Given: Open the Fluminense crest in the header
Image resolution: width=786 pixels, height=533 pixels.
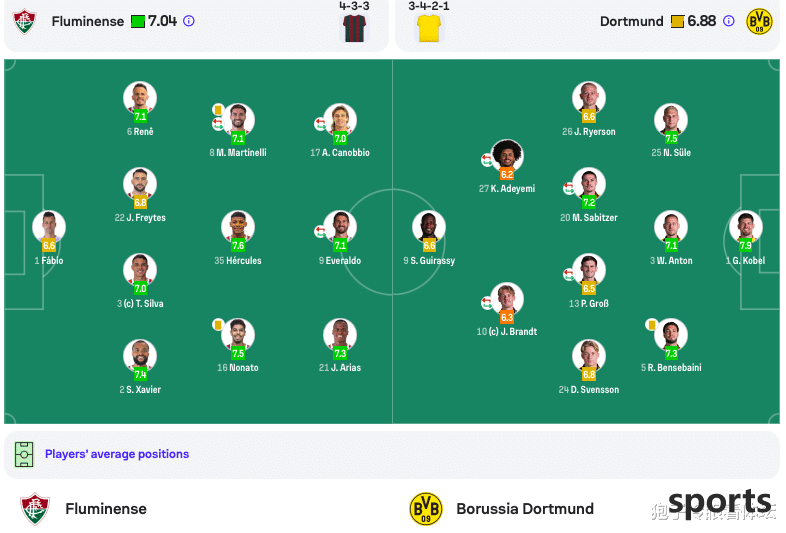Looking at the screenshot, I should pos(25,22).
